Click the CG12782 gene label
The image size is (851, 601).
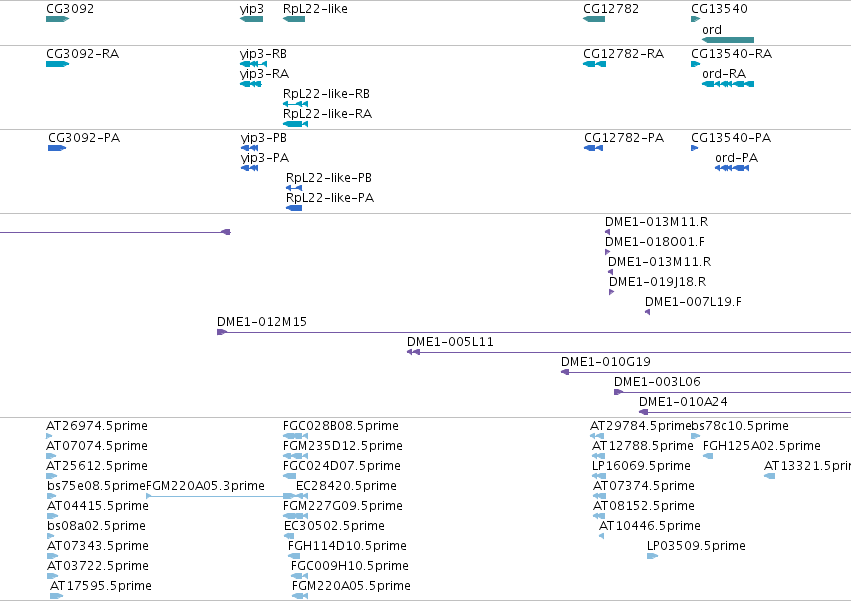point(611,9)
